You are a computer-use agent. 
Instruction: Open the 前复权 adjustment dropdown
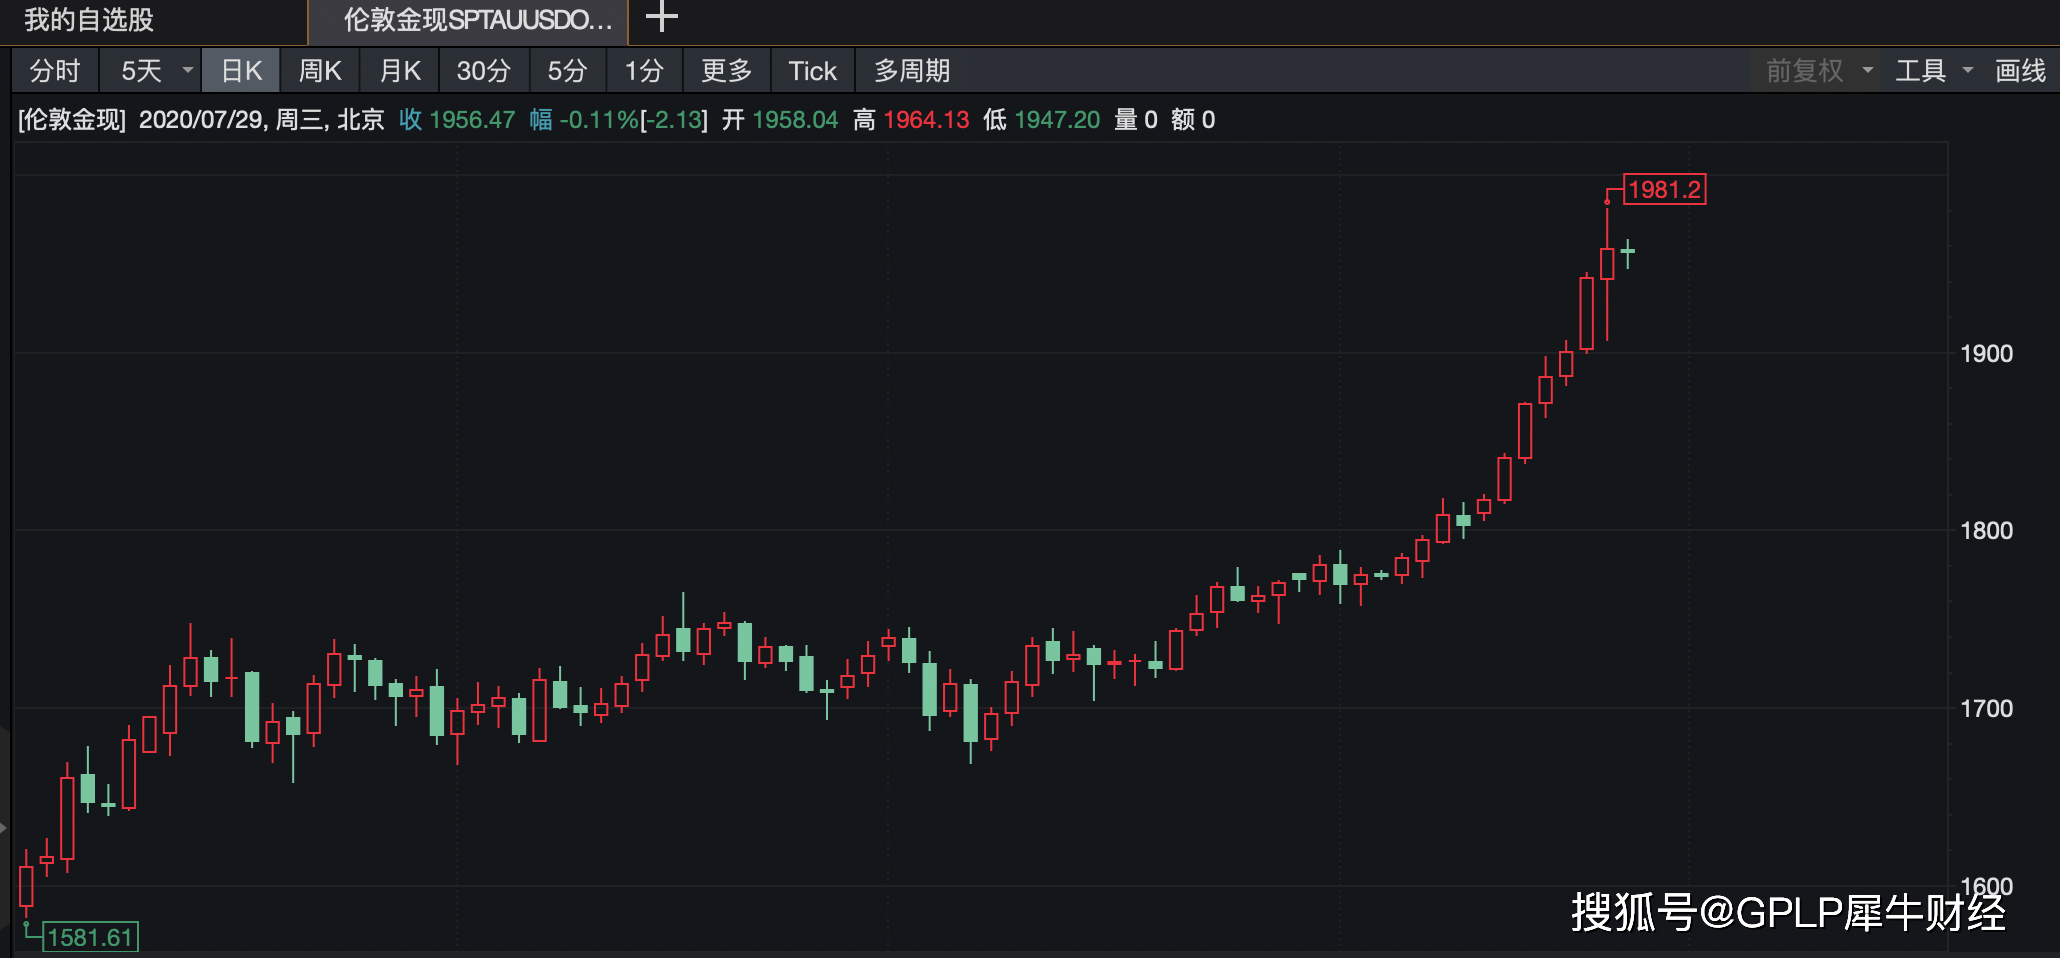[1805, 71]
